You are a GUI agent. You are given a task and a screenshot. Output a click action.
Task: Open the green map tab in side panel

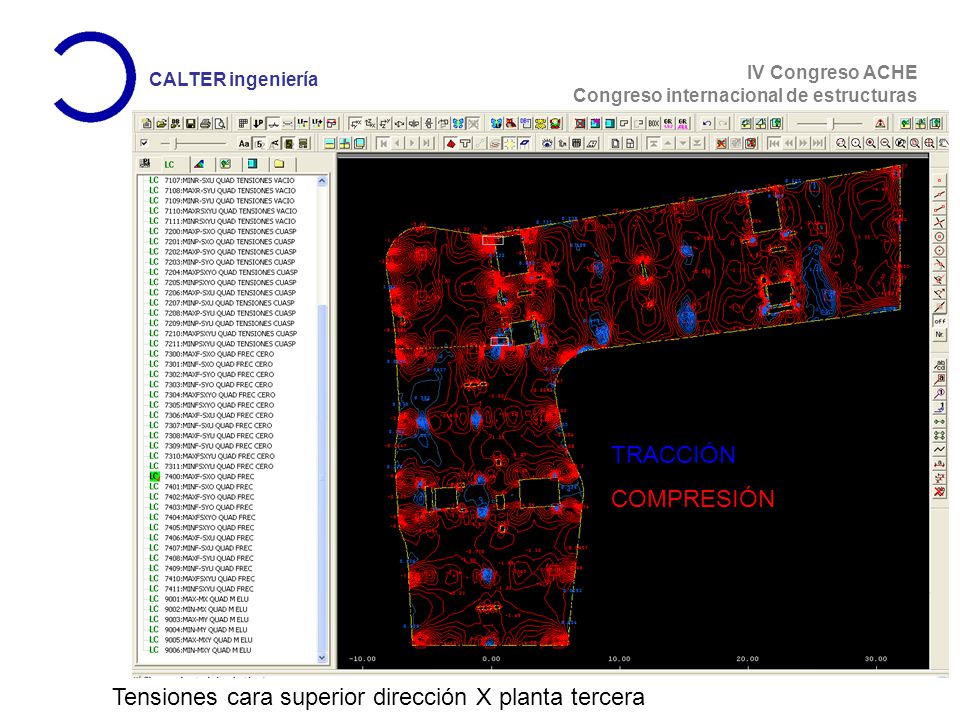click(x=225, y=164)
